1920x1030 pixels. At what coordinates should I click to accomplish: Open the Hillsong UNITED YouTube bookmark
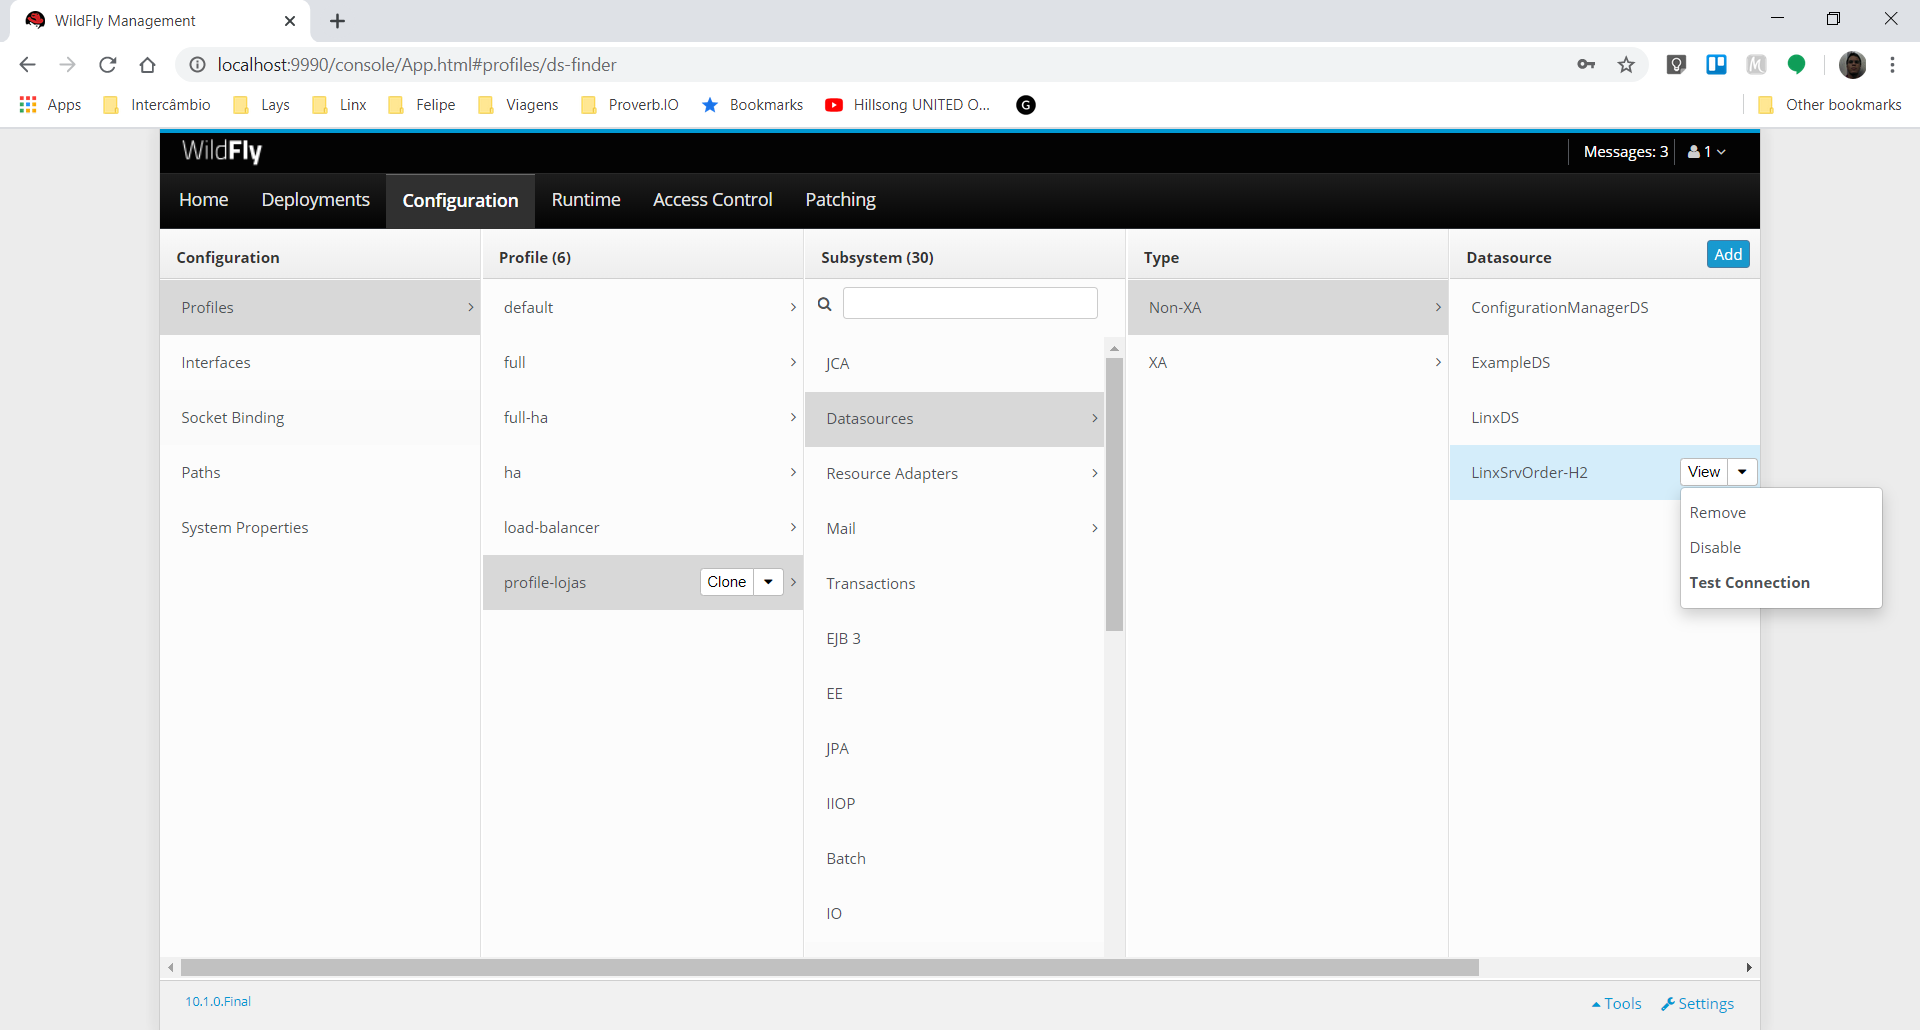tap(907, 105)
